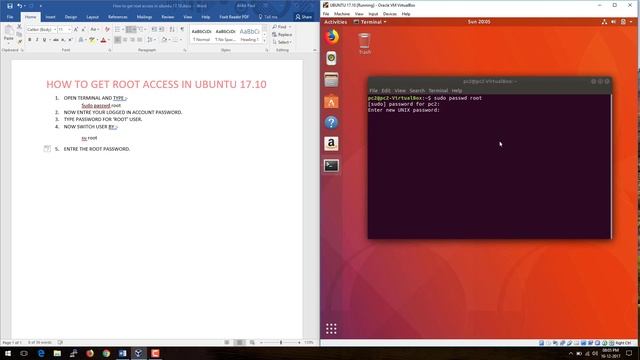Screen dimensions: 640x360
Task: Apply red font color
Action: point(103,40)
